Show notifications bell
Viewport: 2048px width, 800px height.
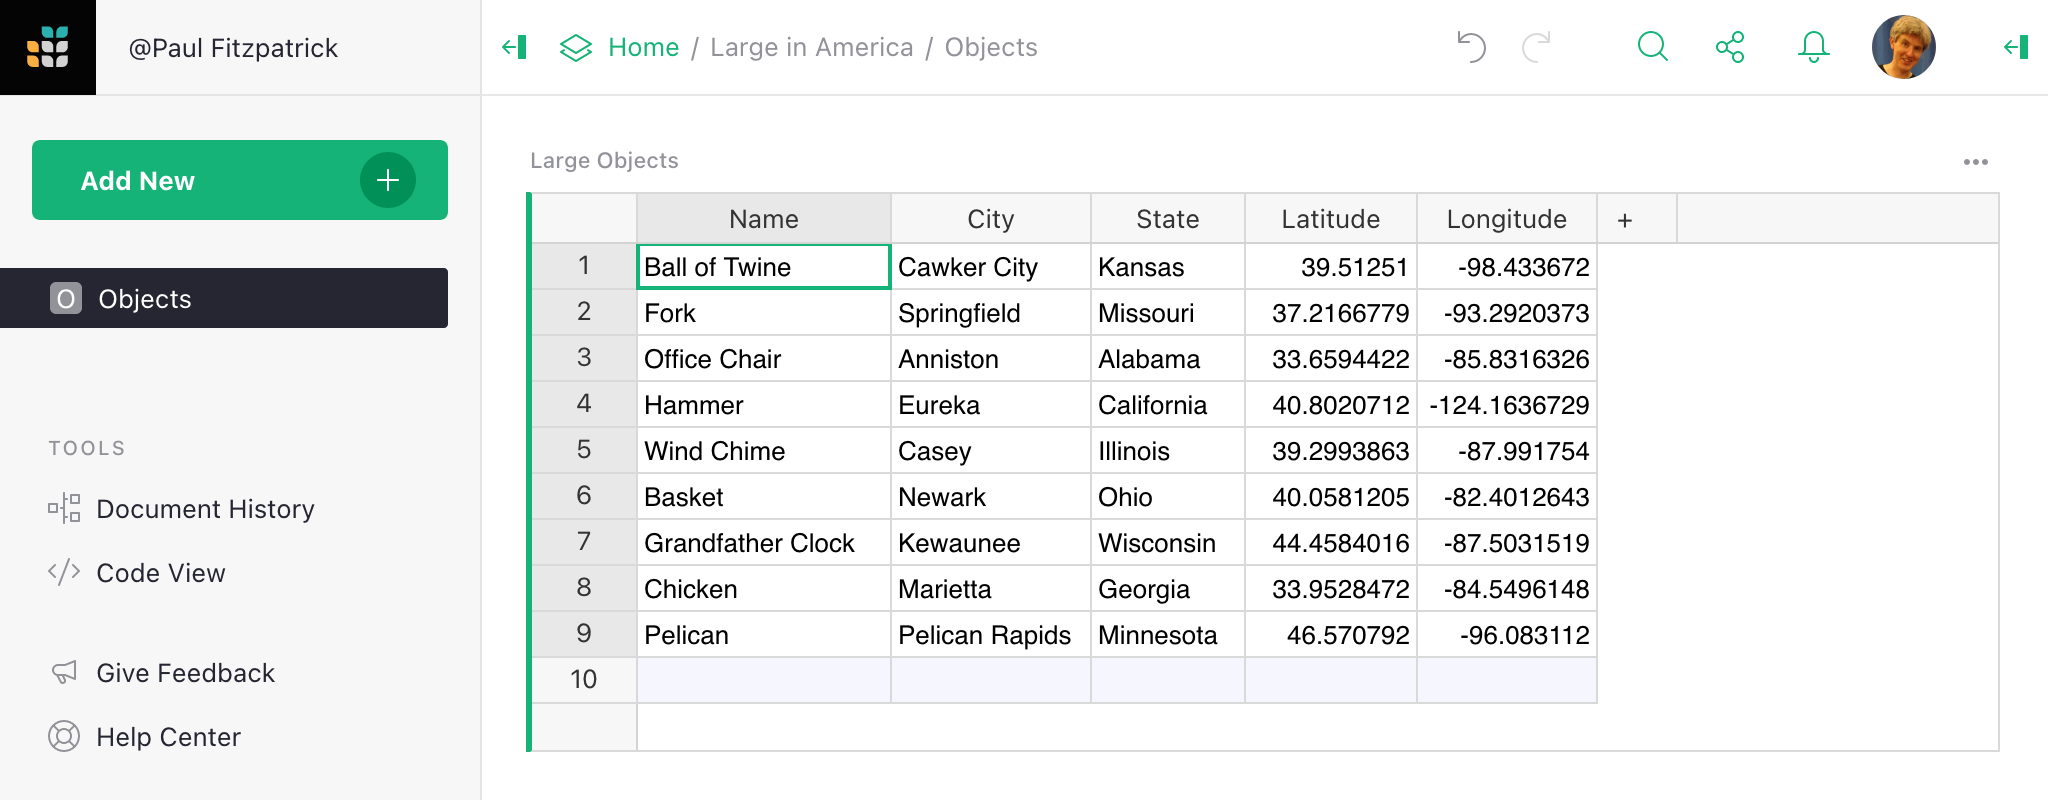[1813, 47]
